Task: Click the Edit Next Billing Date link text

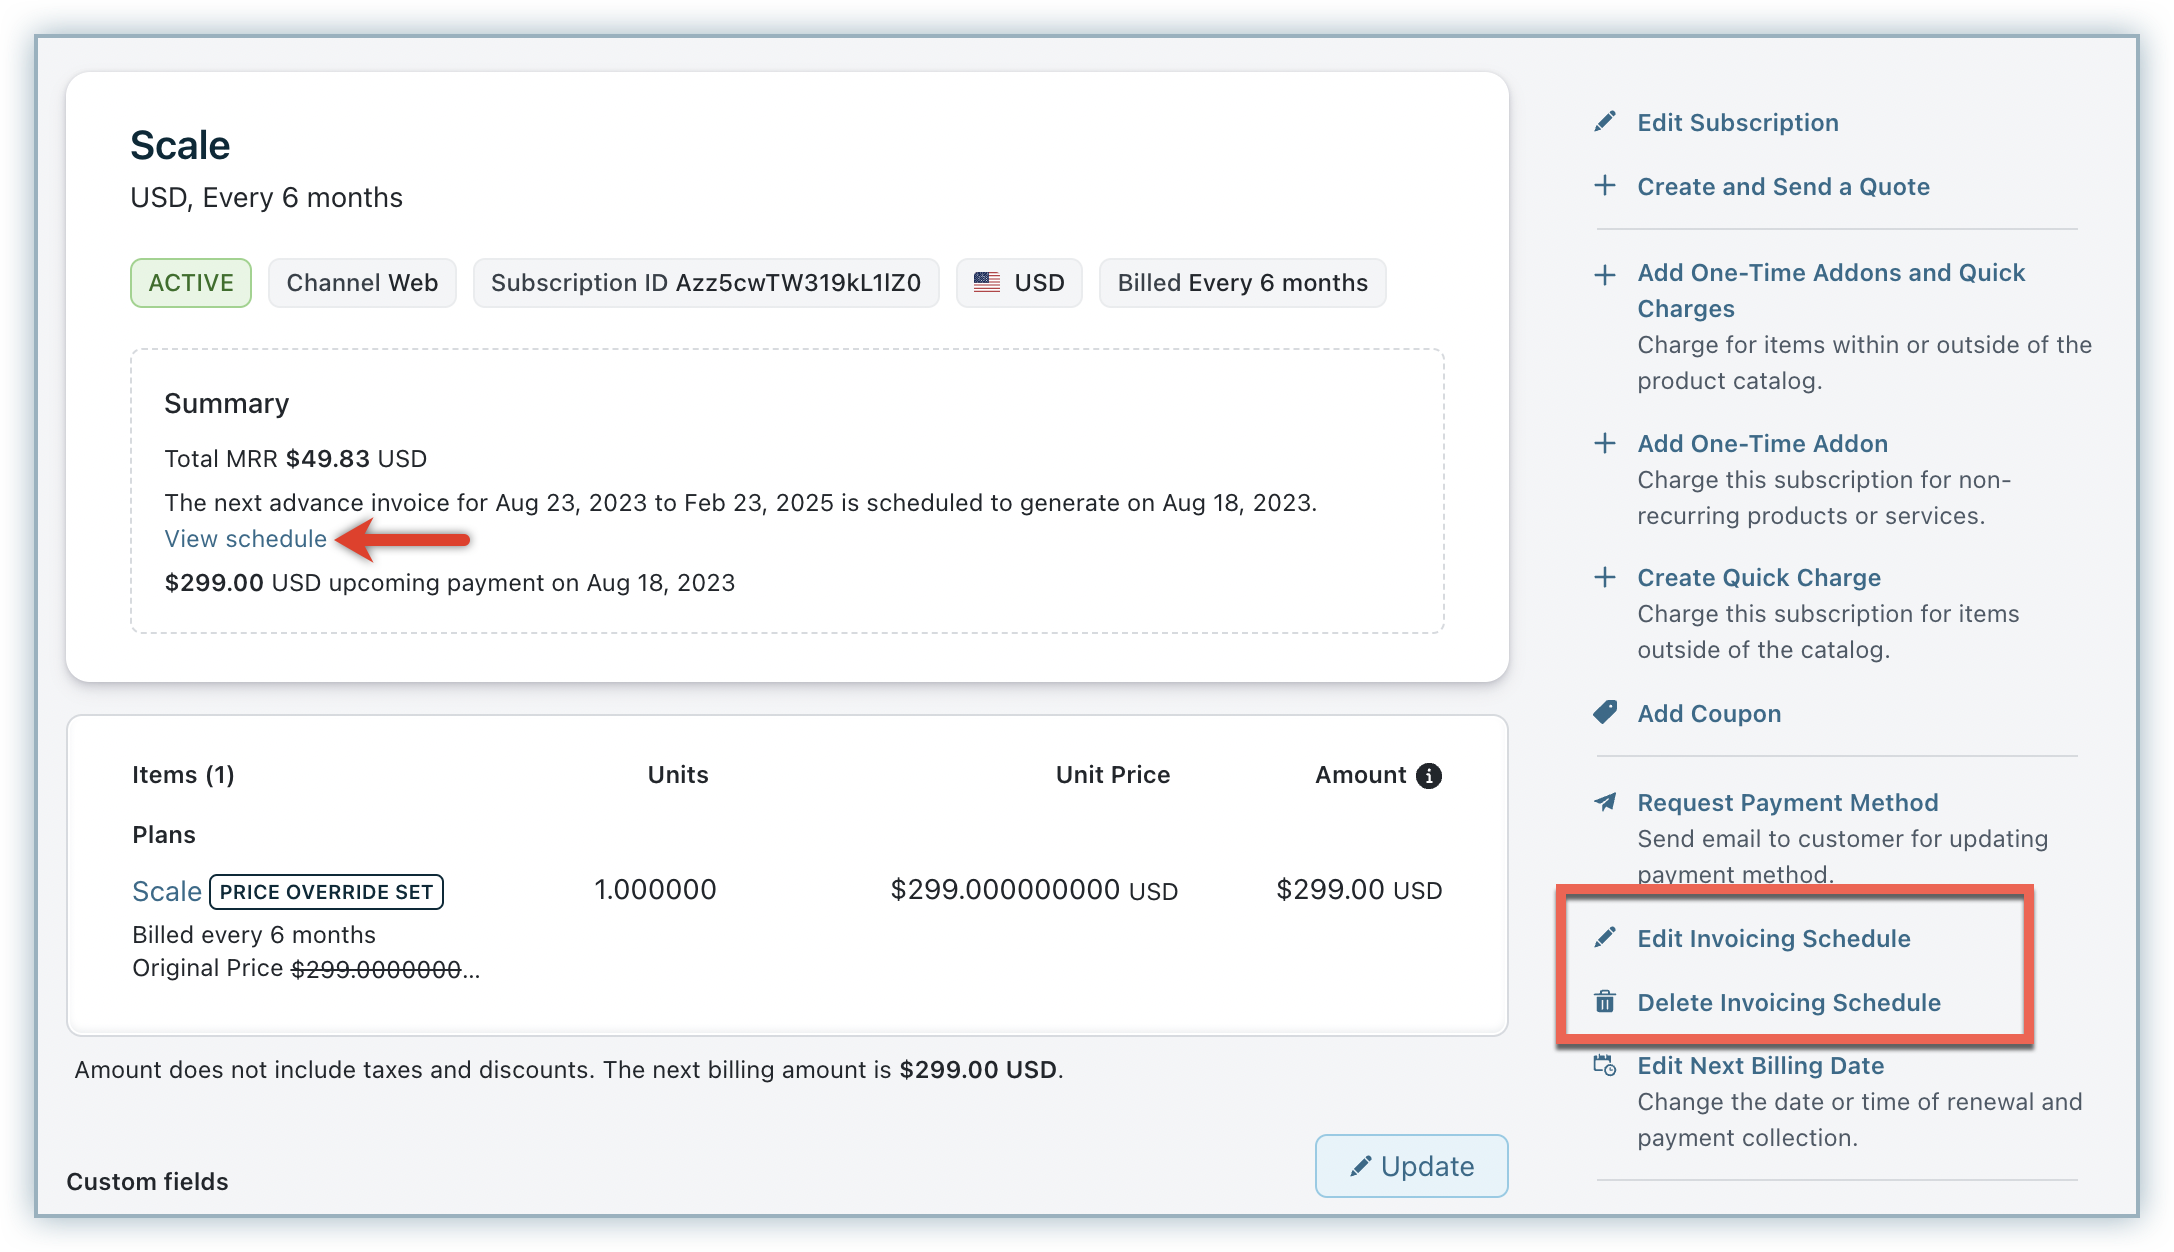Action: (1760, 1066)
